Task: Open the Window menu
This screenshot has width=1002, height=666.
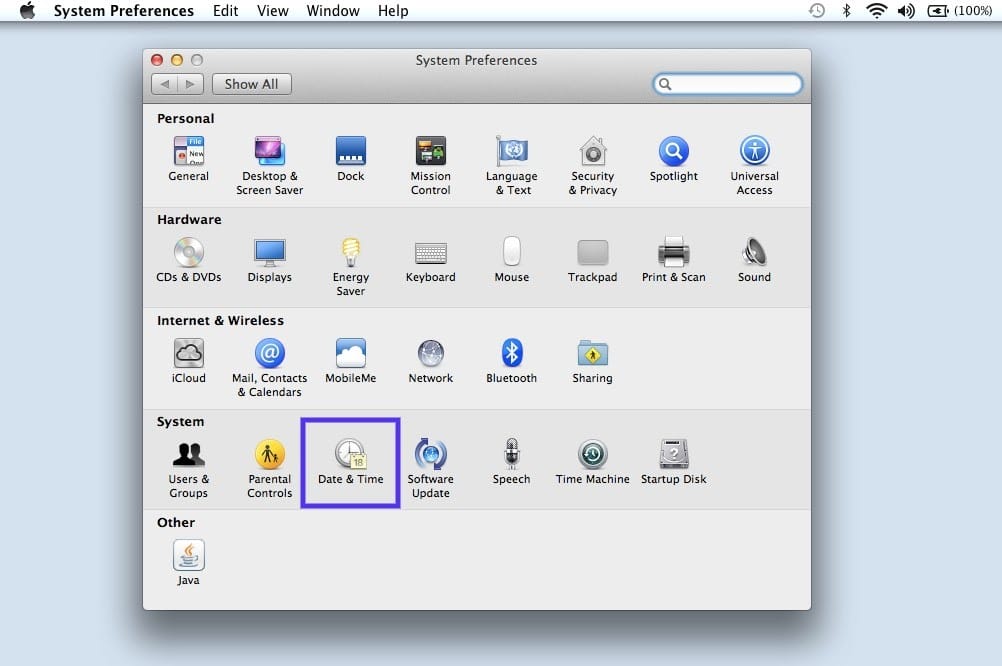Action: pyautogui.click(x=333, y=11)
